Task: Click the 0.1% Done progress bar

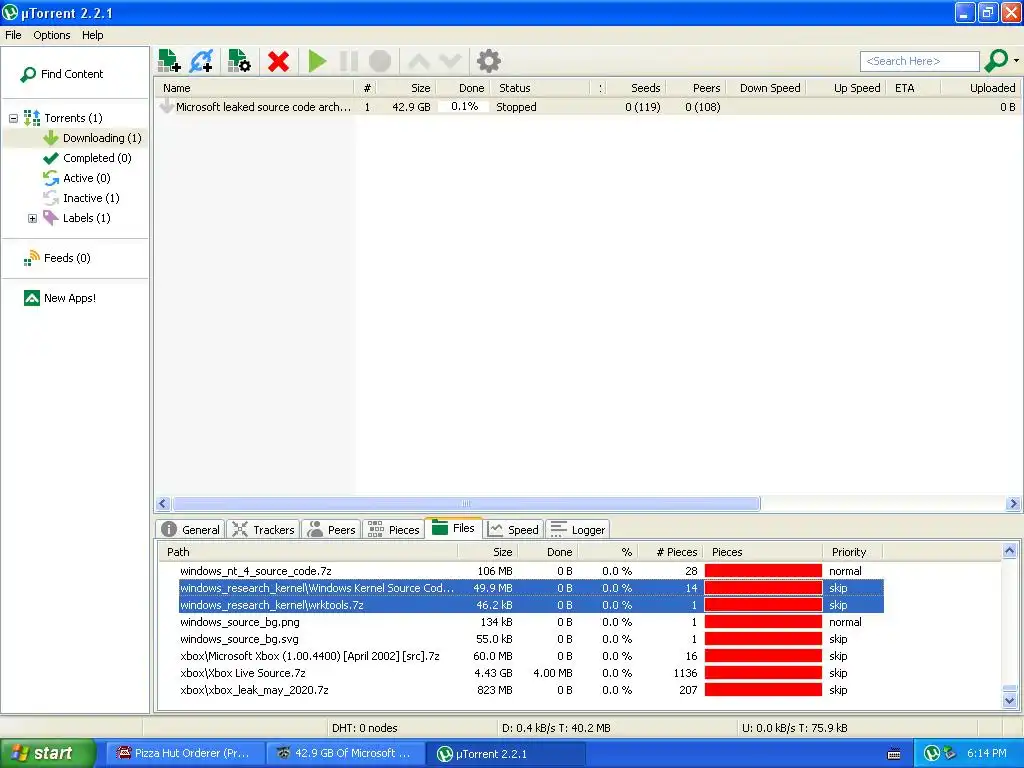Action: [464, 107]
